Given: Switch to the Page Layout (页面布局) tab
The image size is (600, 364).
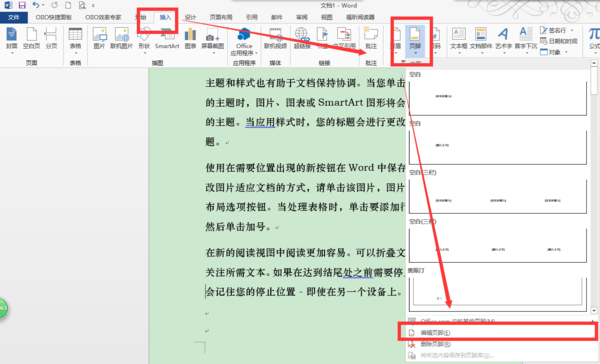Looking at the screenshot, I should [x=221, y=17].
